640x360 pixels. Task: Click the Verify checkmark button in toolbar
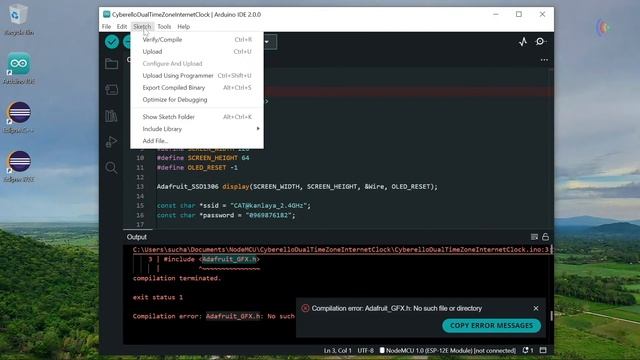[111, 42]
